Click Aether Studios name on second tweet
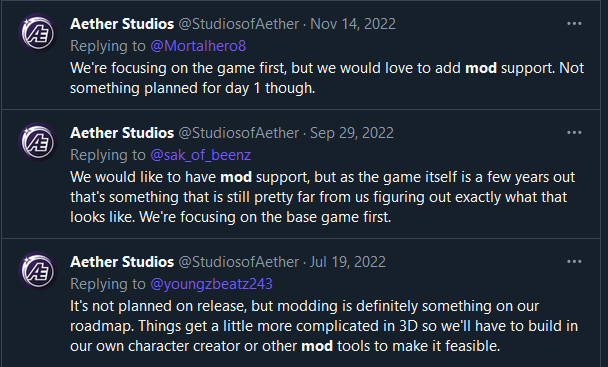The height and width of the screenshot is (367, 608). coord(122,133)
